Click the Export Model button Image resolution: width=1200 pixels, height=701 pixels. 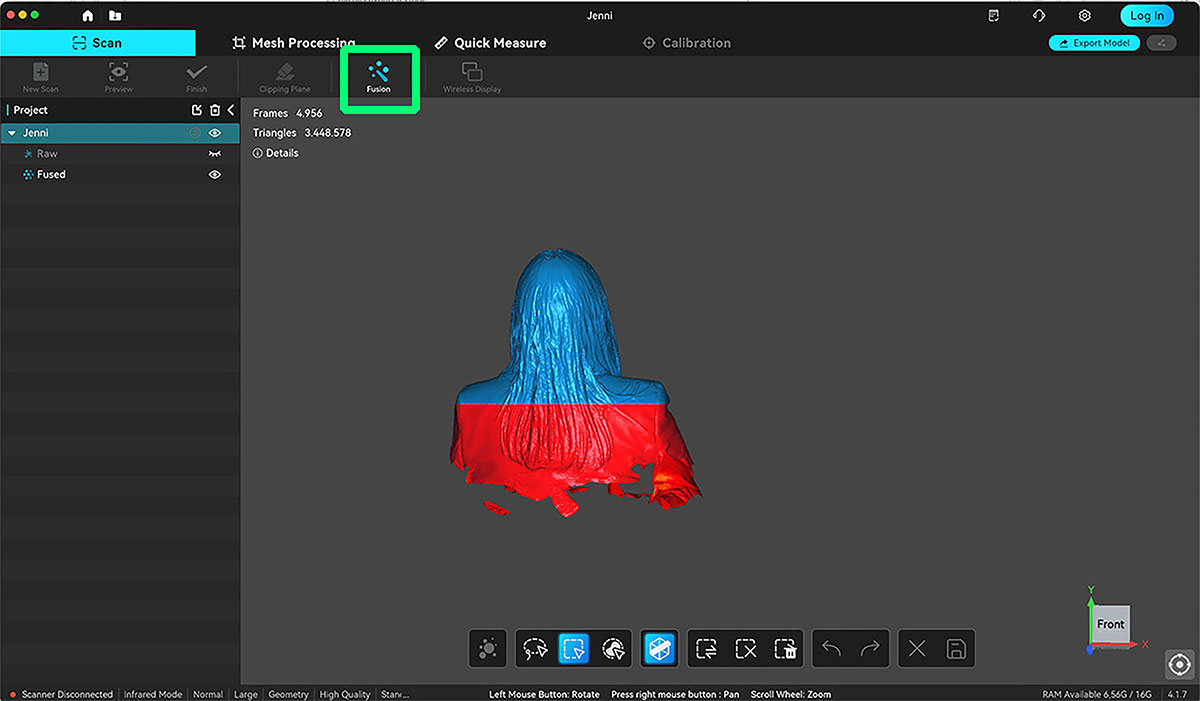(1094, 43)
